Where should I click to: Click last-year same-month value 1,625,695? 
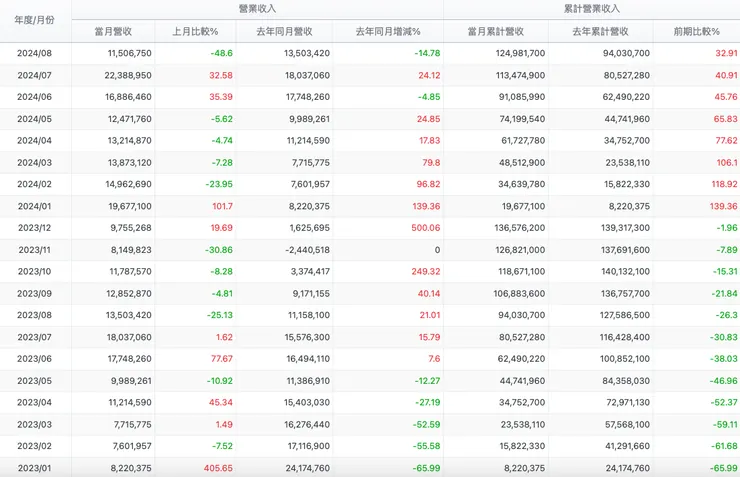(x=310, y=228)
